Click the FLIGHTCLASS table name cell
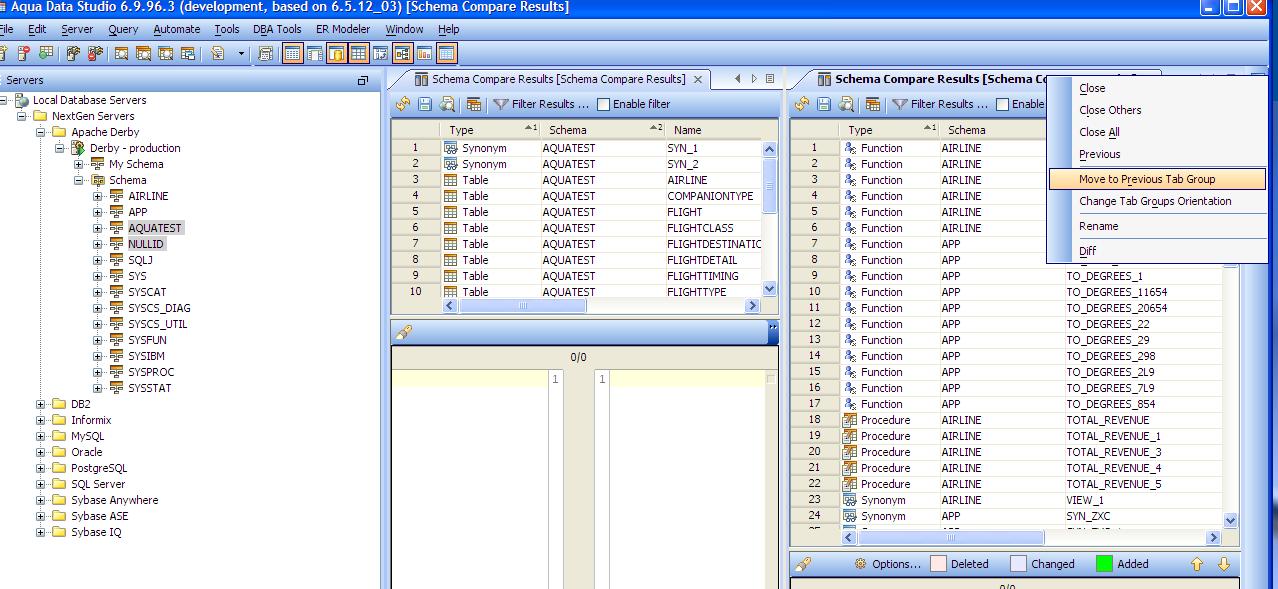This screenshot has height=589, width=1278. tap(714, 228)
